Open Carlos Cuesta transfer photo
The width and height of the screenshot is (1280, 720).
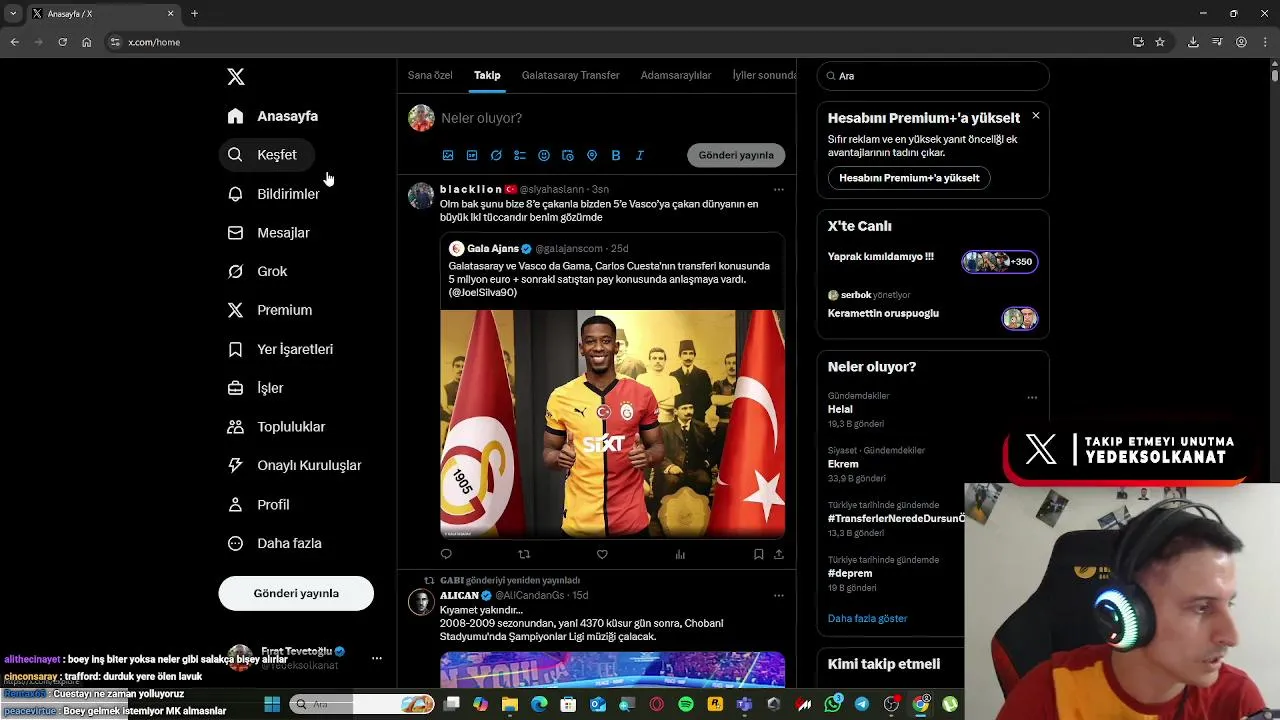(x=612, y=424)
